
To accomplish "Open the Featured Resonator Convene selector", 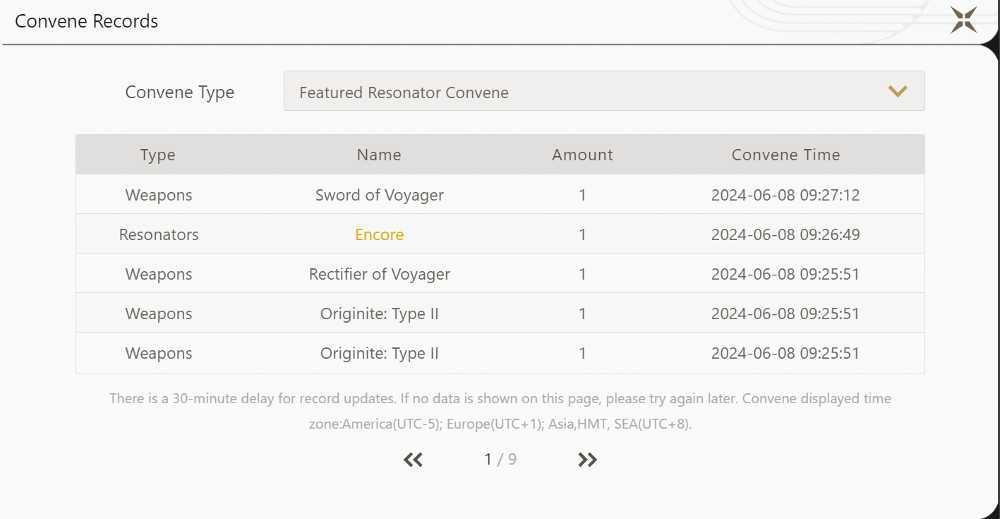I will [604, 92].
